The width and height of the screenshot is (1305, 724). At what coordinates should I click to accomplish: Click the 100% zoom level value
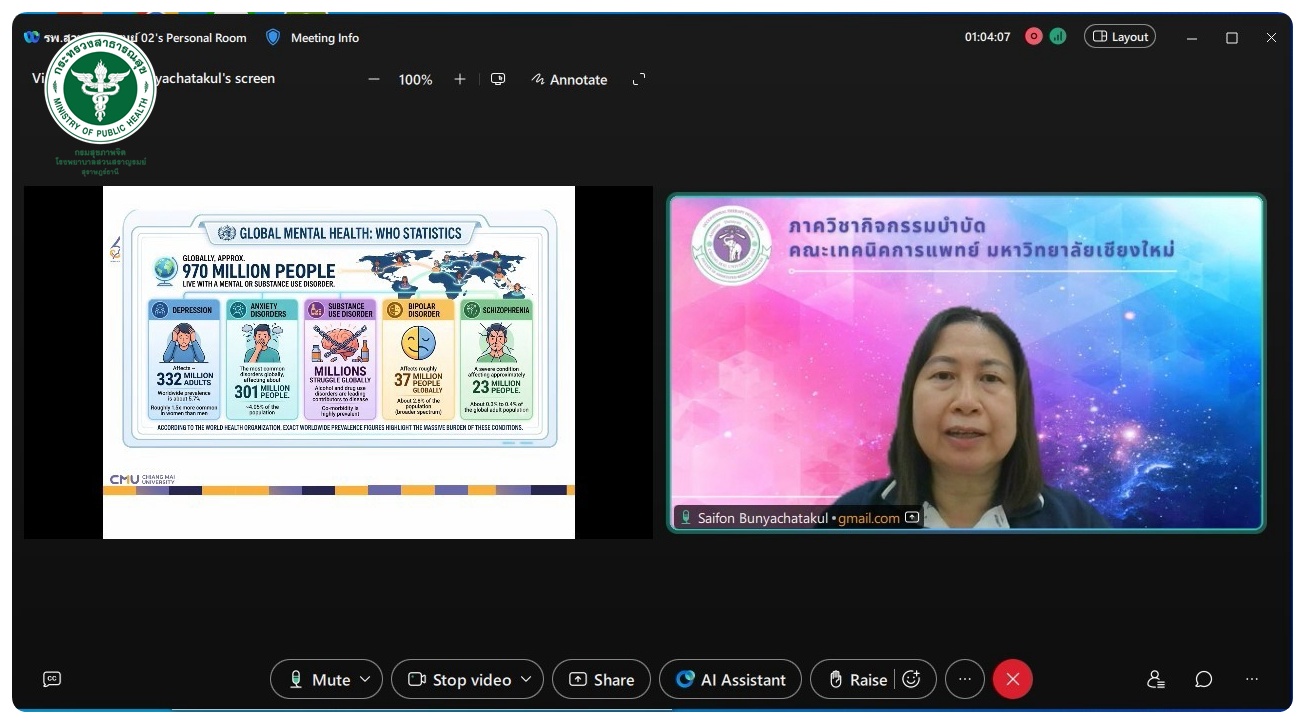pos(416,80)
